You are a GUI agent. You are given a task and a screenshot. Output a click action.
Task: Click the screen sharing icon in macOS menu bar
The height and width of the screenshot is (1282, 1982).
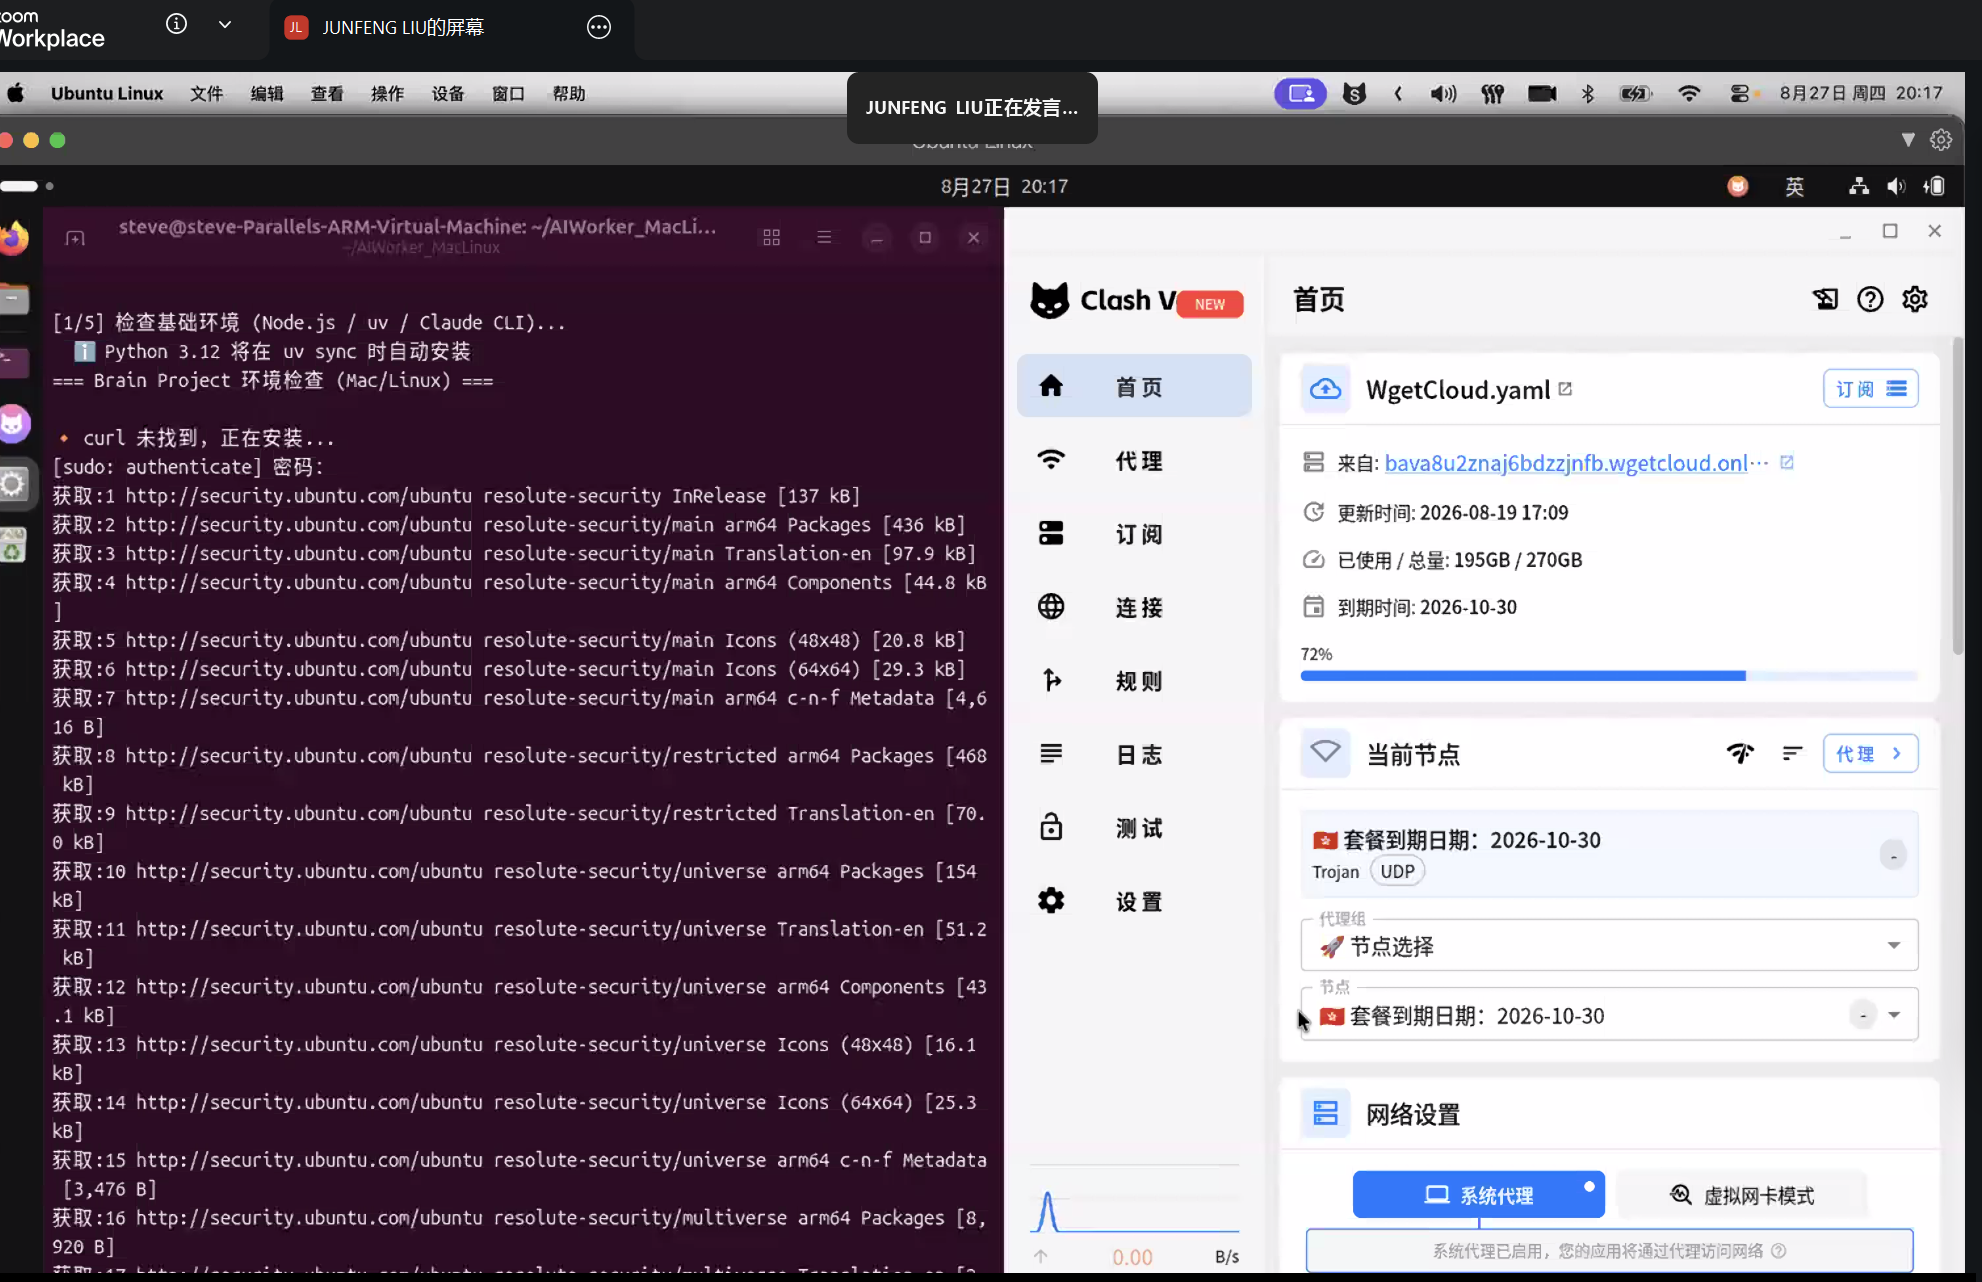pos(1301,93)
